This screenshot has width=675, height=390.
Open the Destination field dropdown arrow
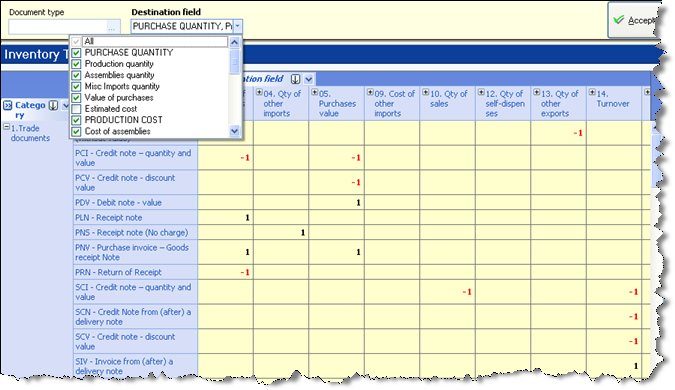pyautogui.click(x=238, y=27)
